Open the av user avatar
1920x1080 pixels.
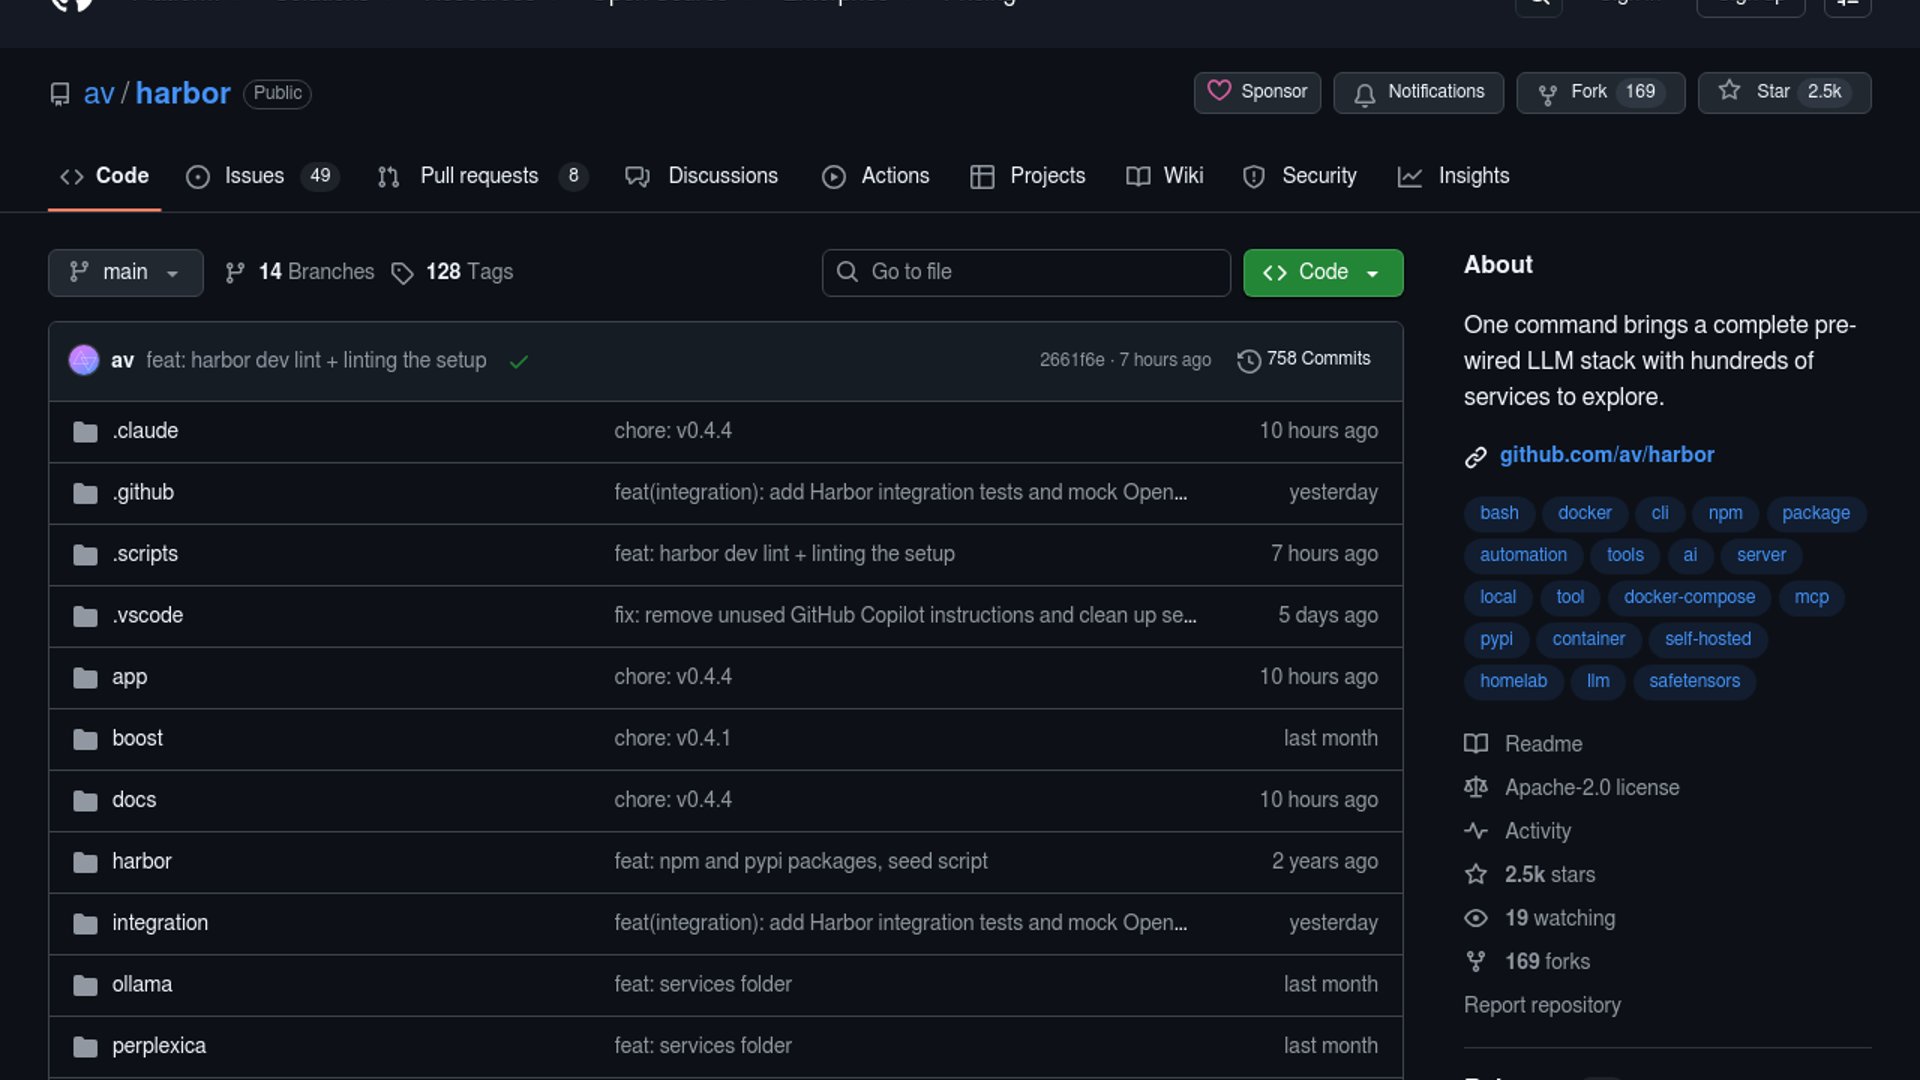84,360
